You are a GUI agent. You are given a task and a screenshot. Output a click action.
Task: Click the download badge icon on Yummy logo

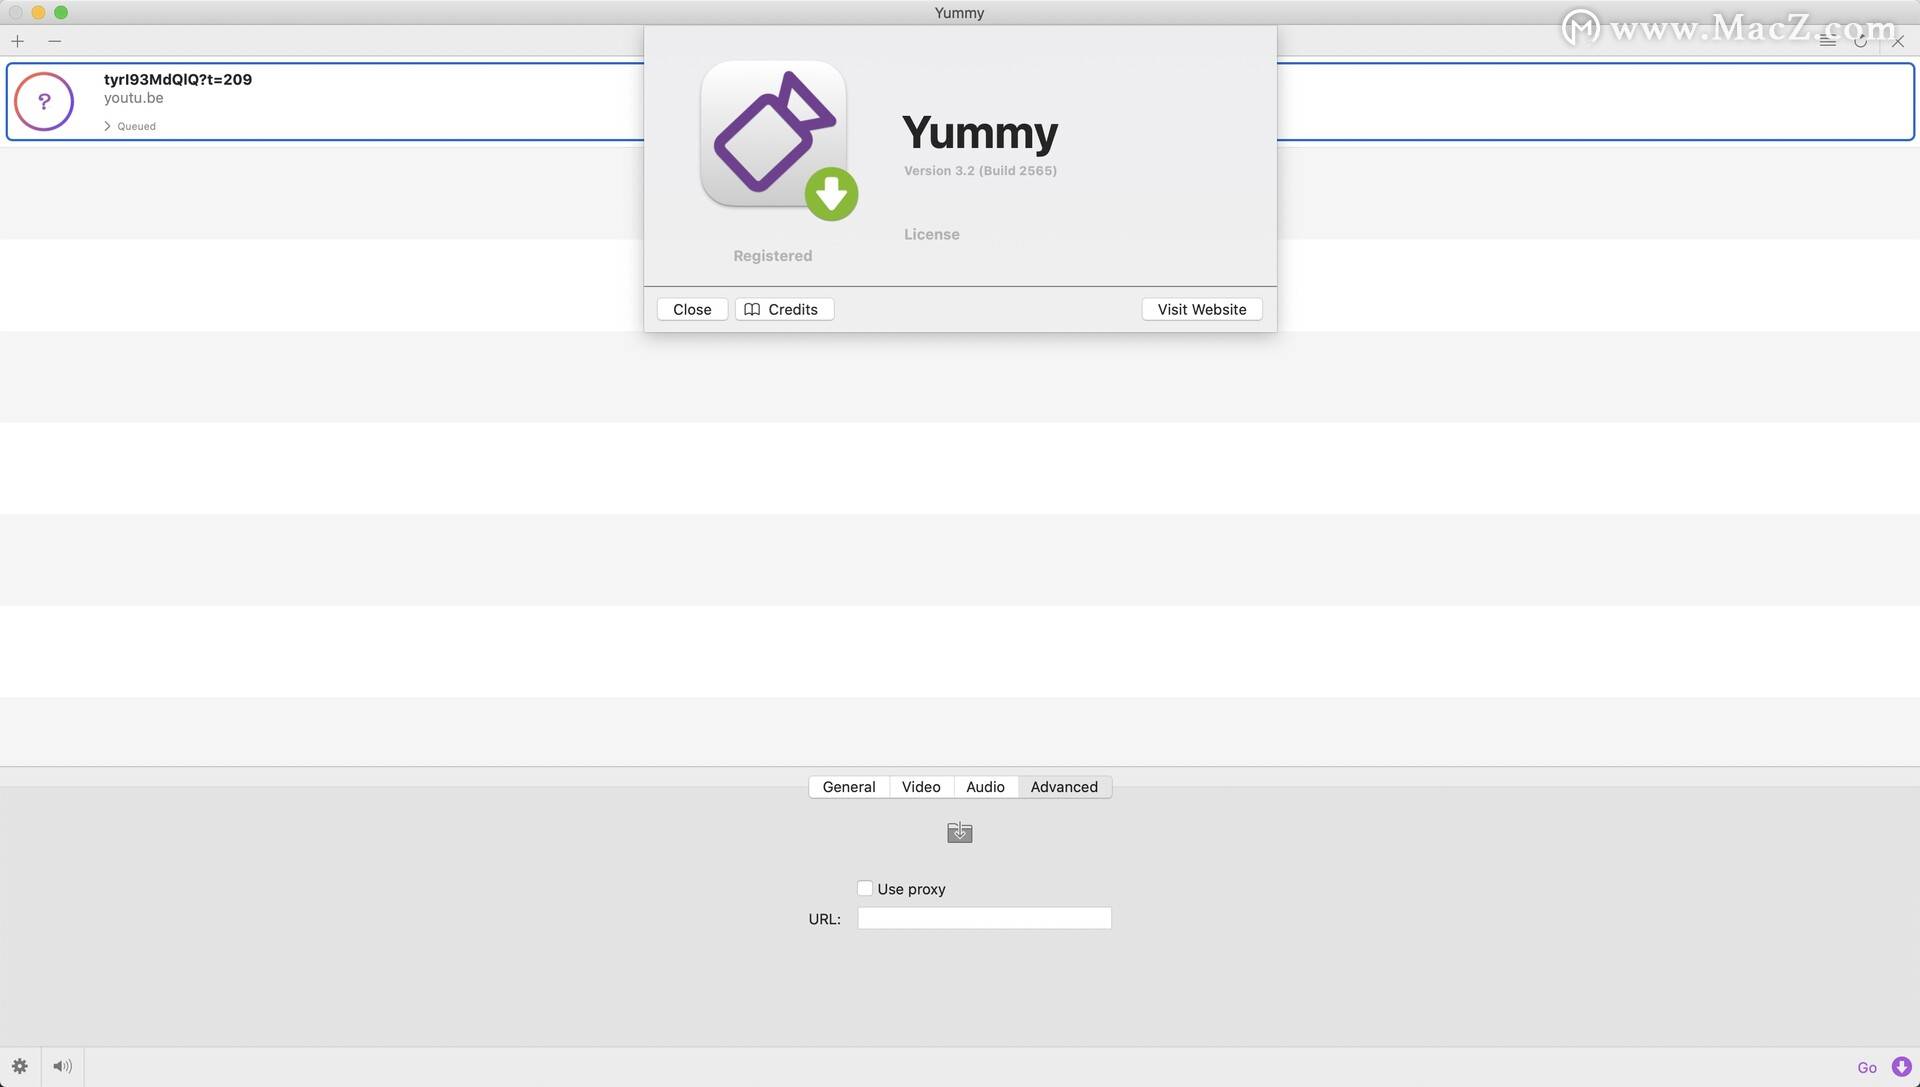click(831, 193)
